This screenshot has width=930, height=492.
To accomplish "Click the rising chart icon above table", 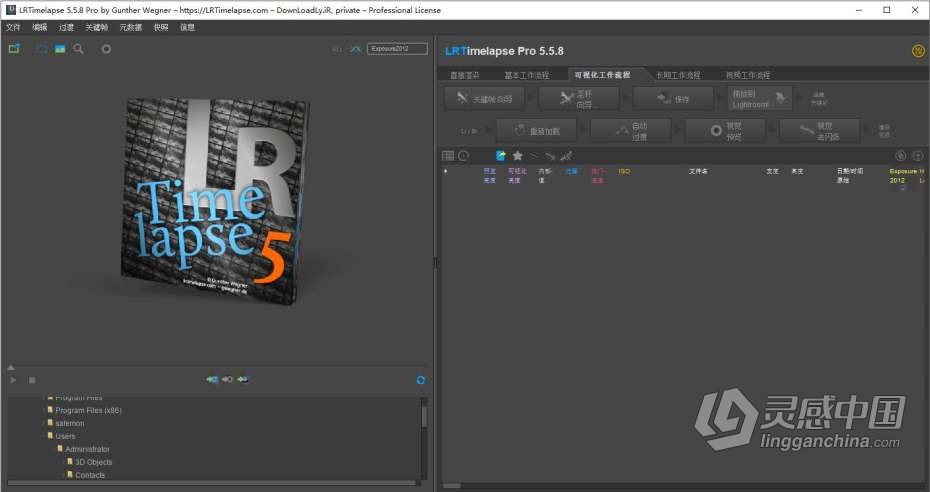I will click(566, 156).
